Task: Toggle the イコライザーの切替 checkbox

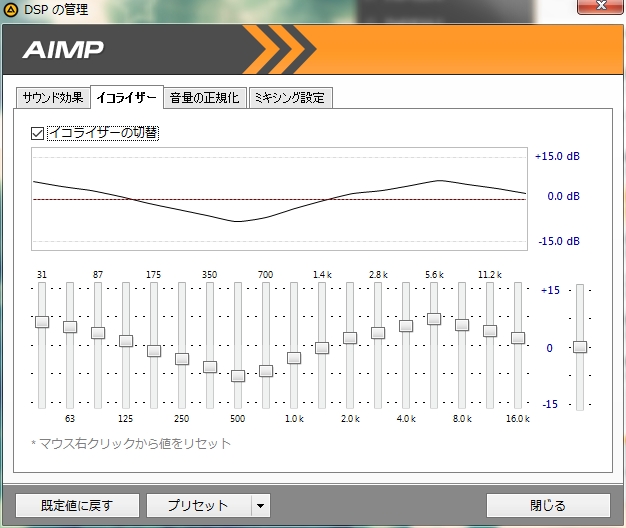Action: (x=37, y=133)
